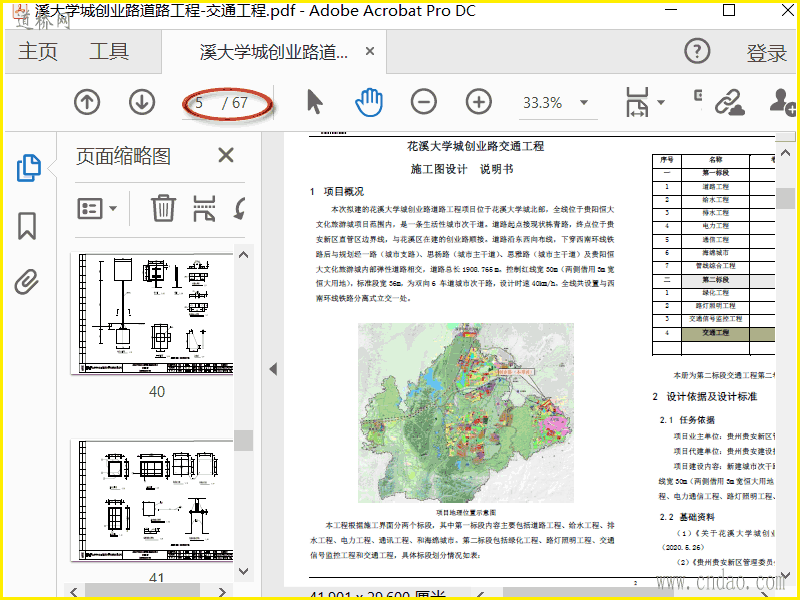Zoom in with the plus button

tap(479, 102)
